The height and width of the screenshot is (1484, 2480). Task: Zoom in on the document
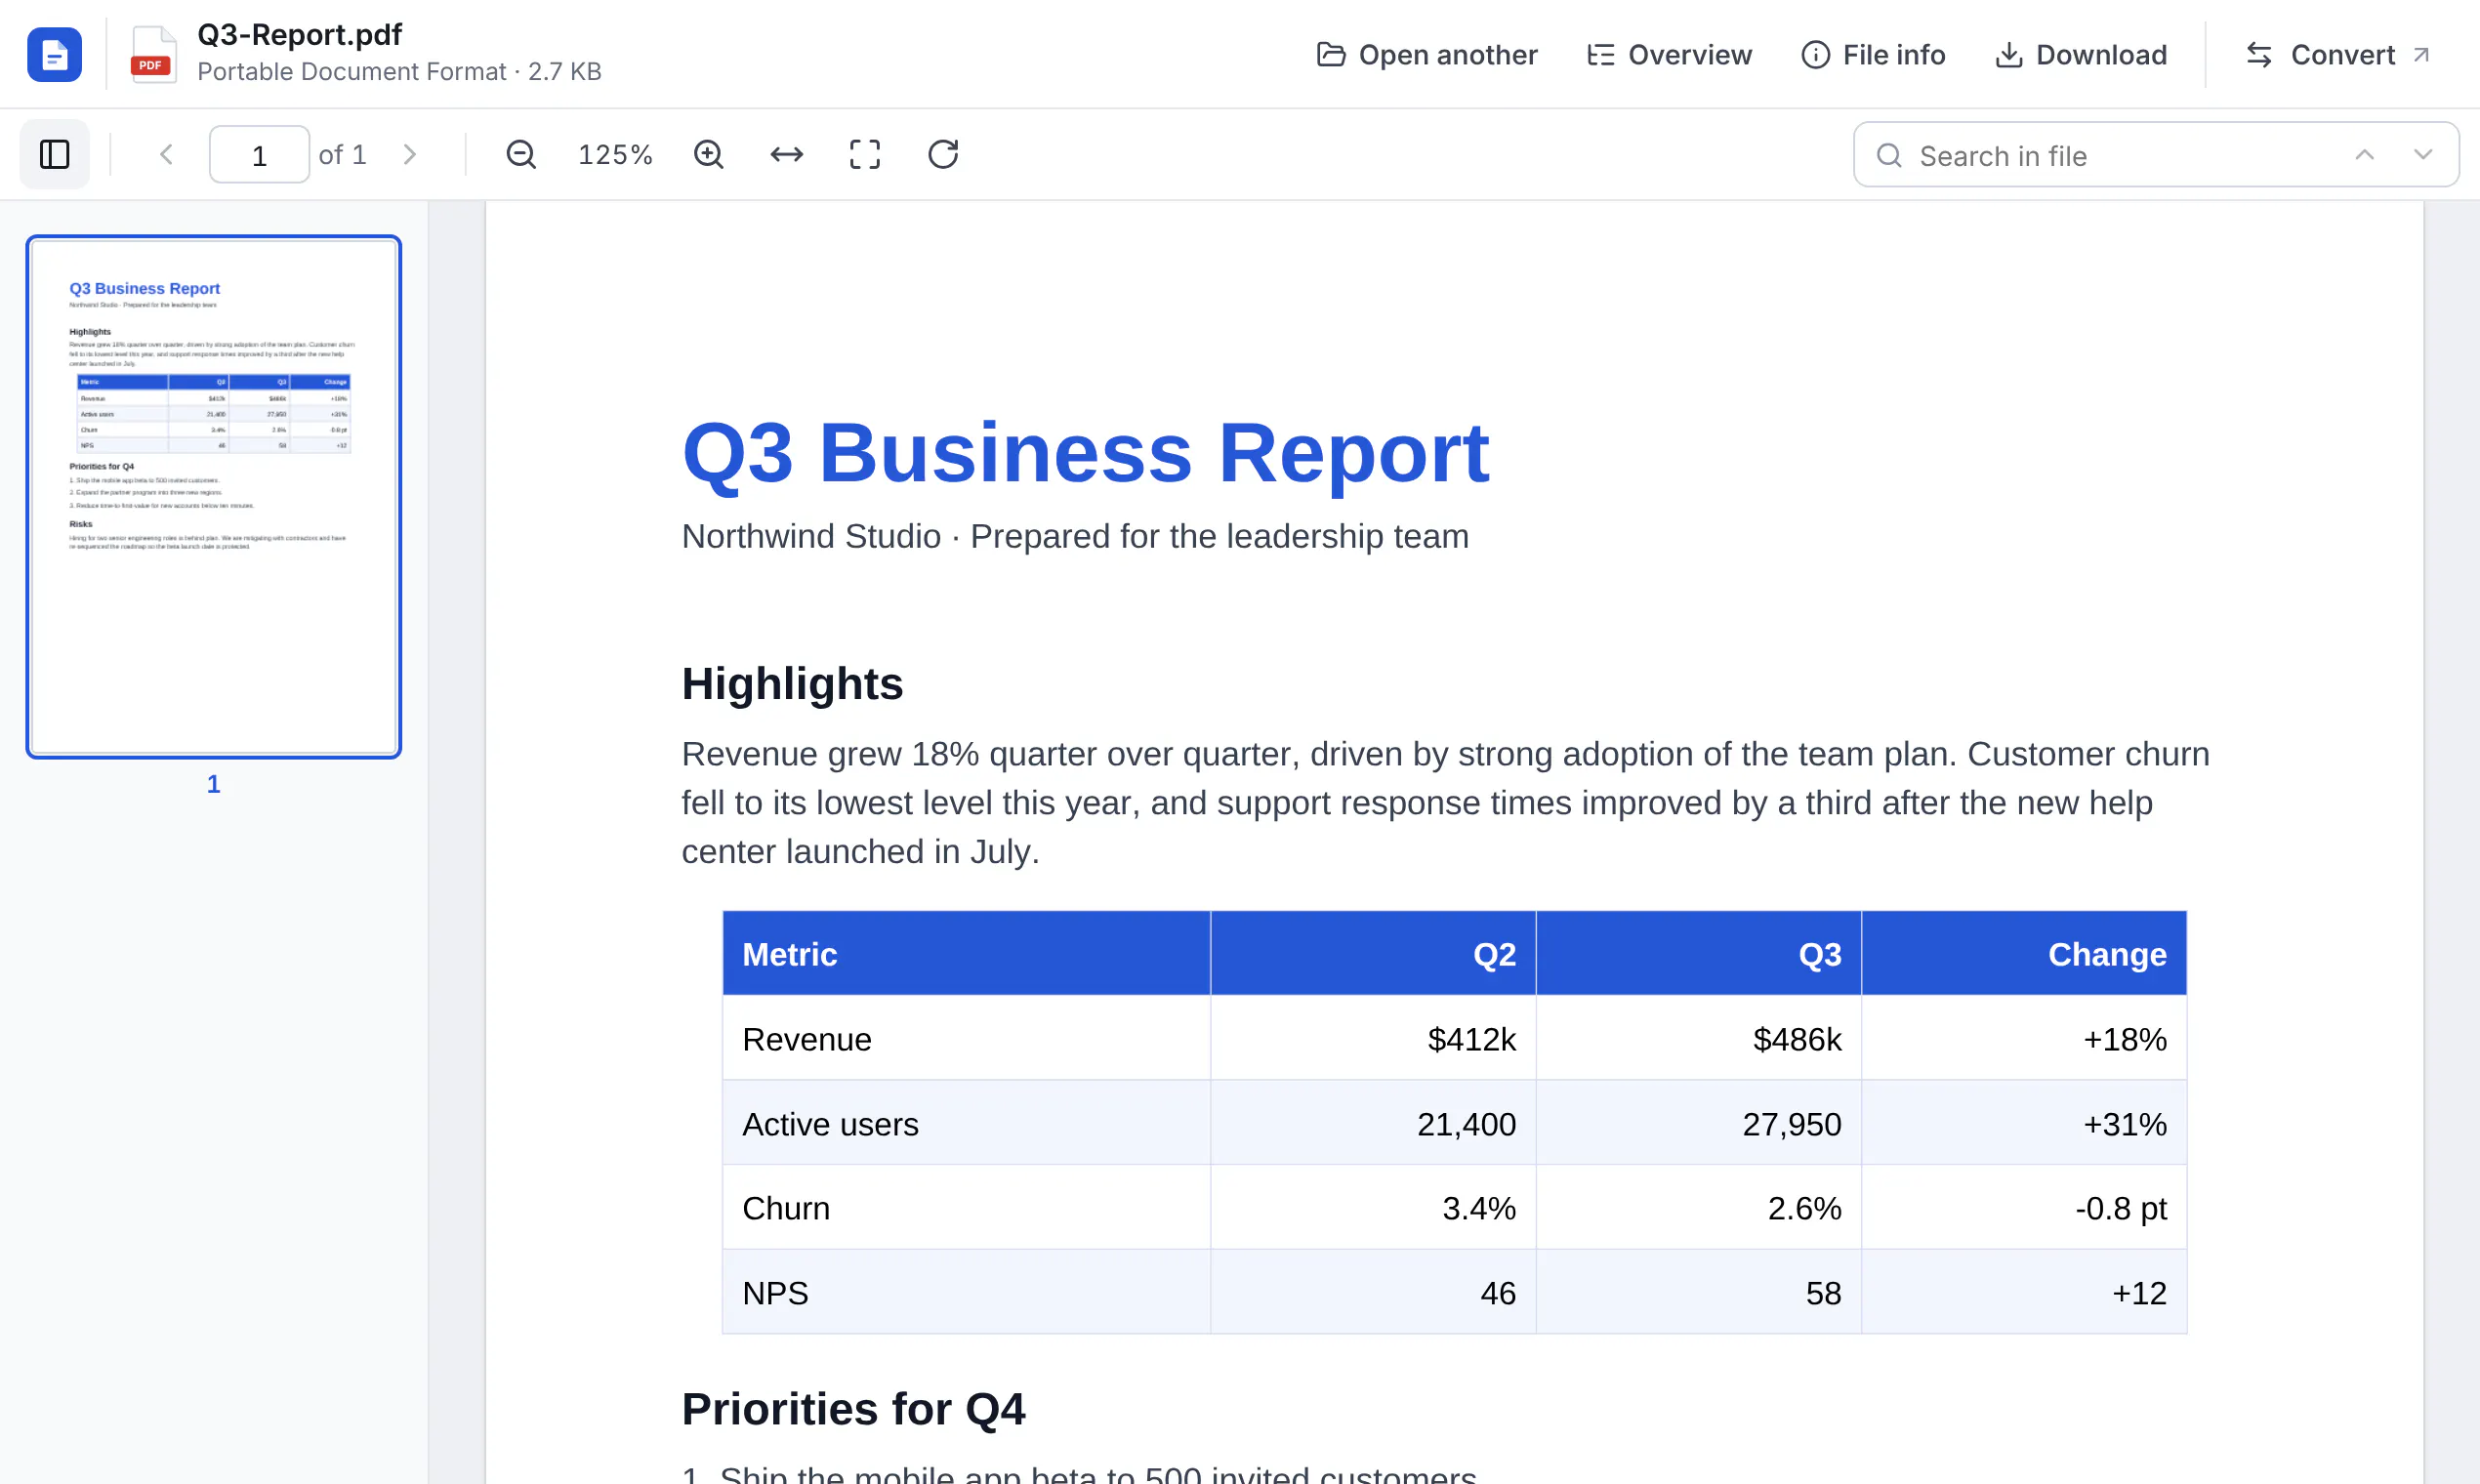click(709, 154)
